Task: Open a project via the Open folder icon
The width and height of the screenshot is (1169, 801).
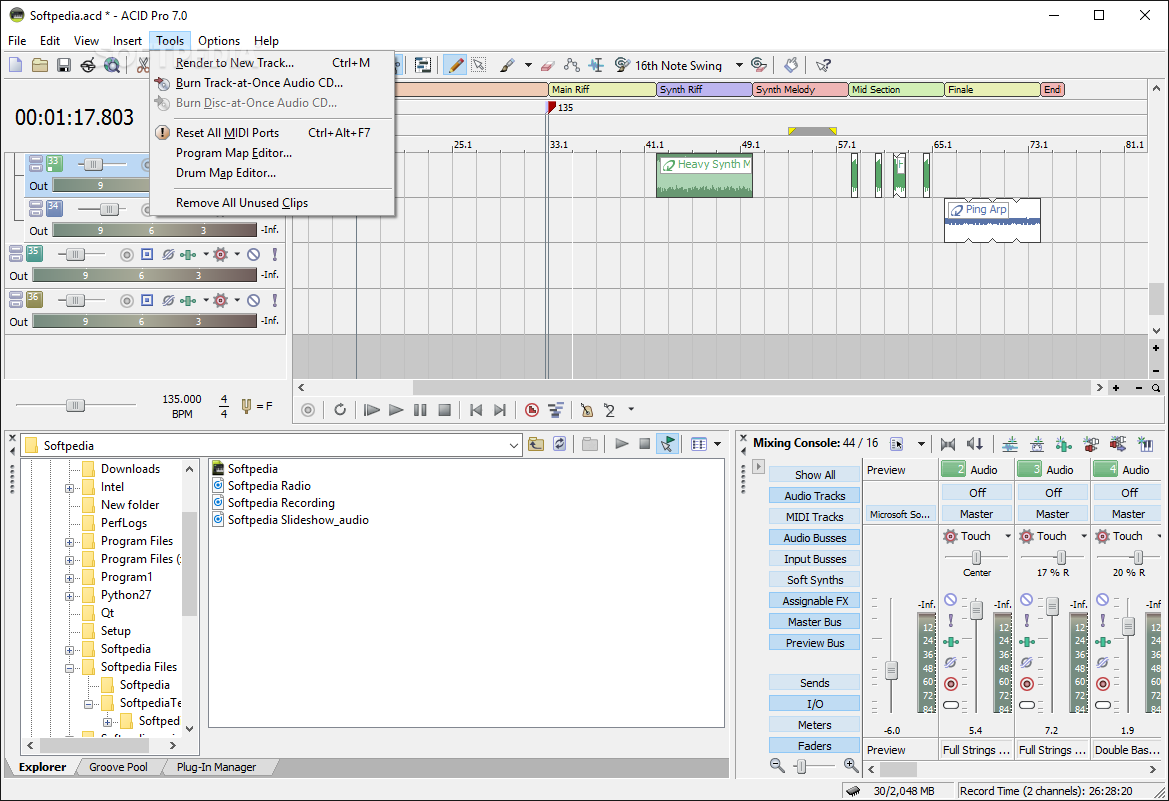Action: (40, 65)
